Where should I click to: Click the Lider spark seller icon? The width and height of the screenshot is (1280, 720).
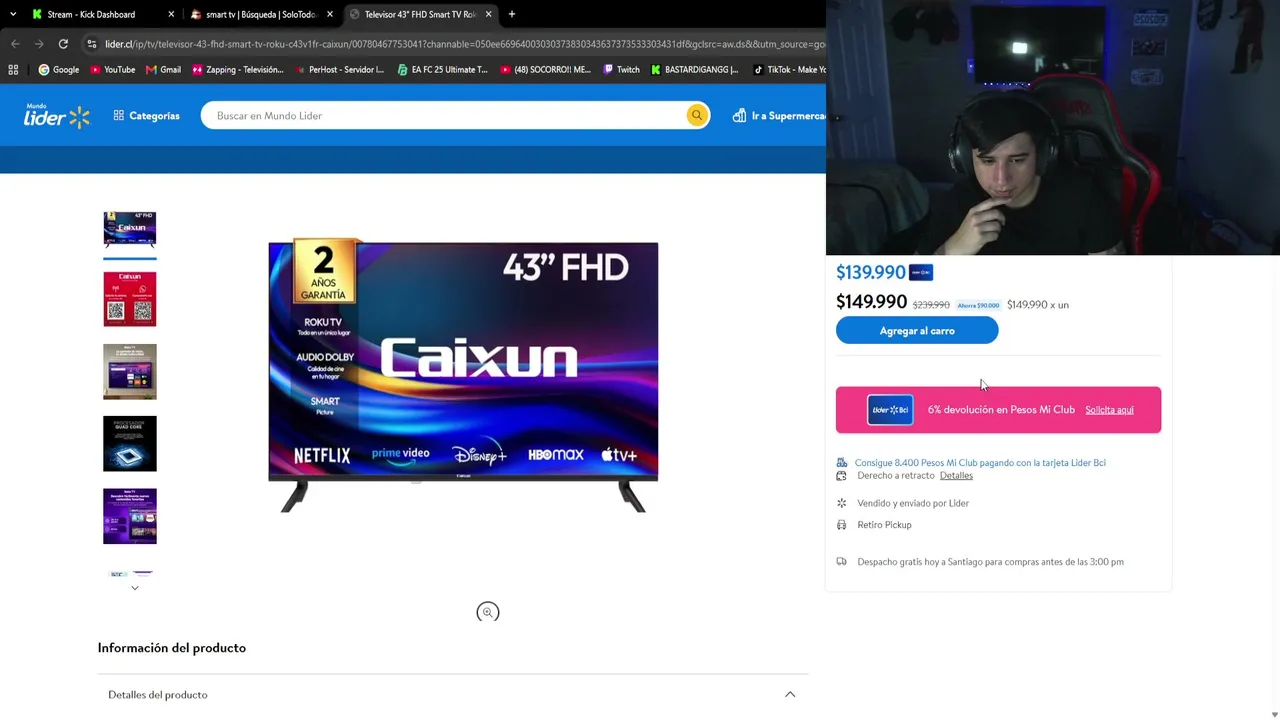(841, 503)
